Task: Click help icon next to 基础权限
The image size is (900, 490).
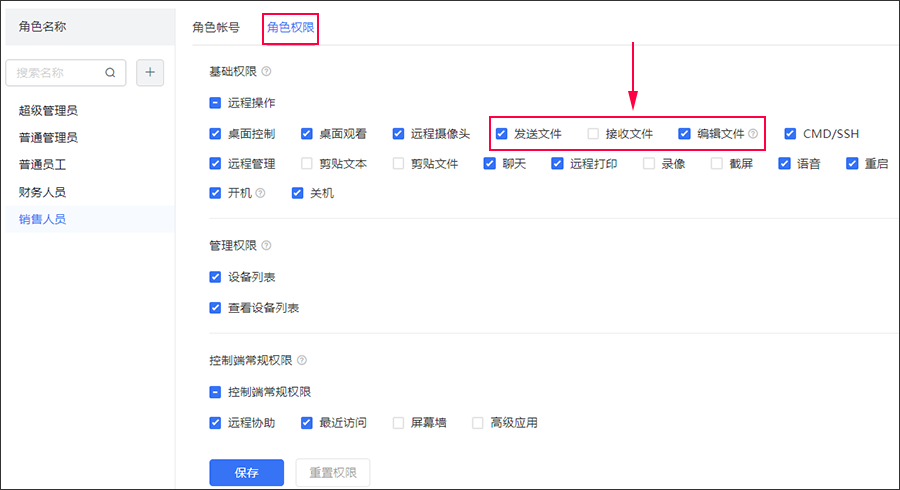Action: coord(266,72)
